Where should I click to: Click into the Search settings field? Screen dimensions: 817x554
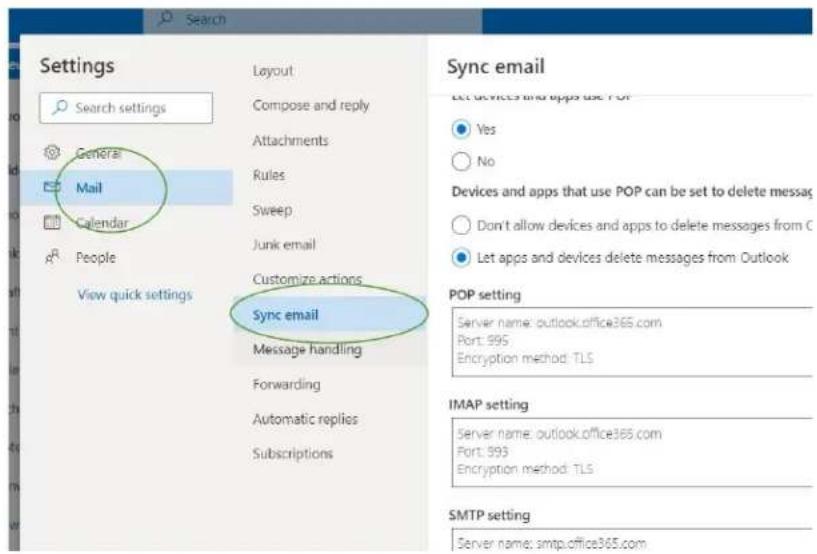click(126, 108)
